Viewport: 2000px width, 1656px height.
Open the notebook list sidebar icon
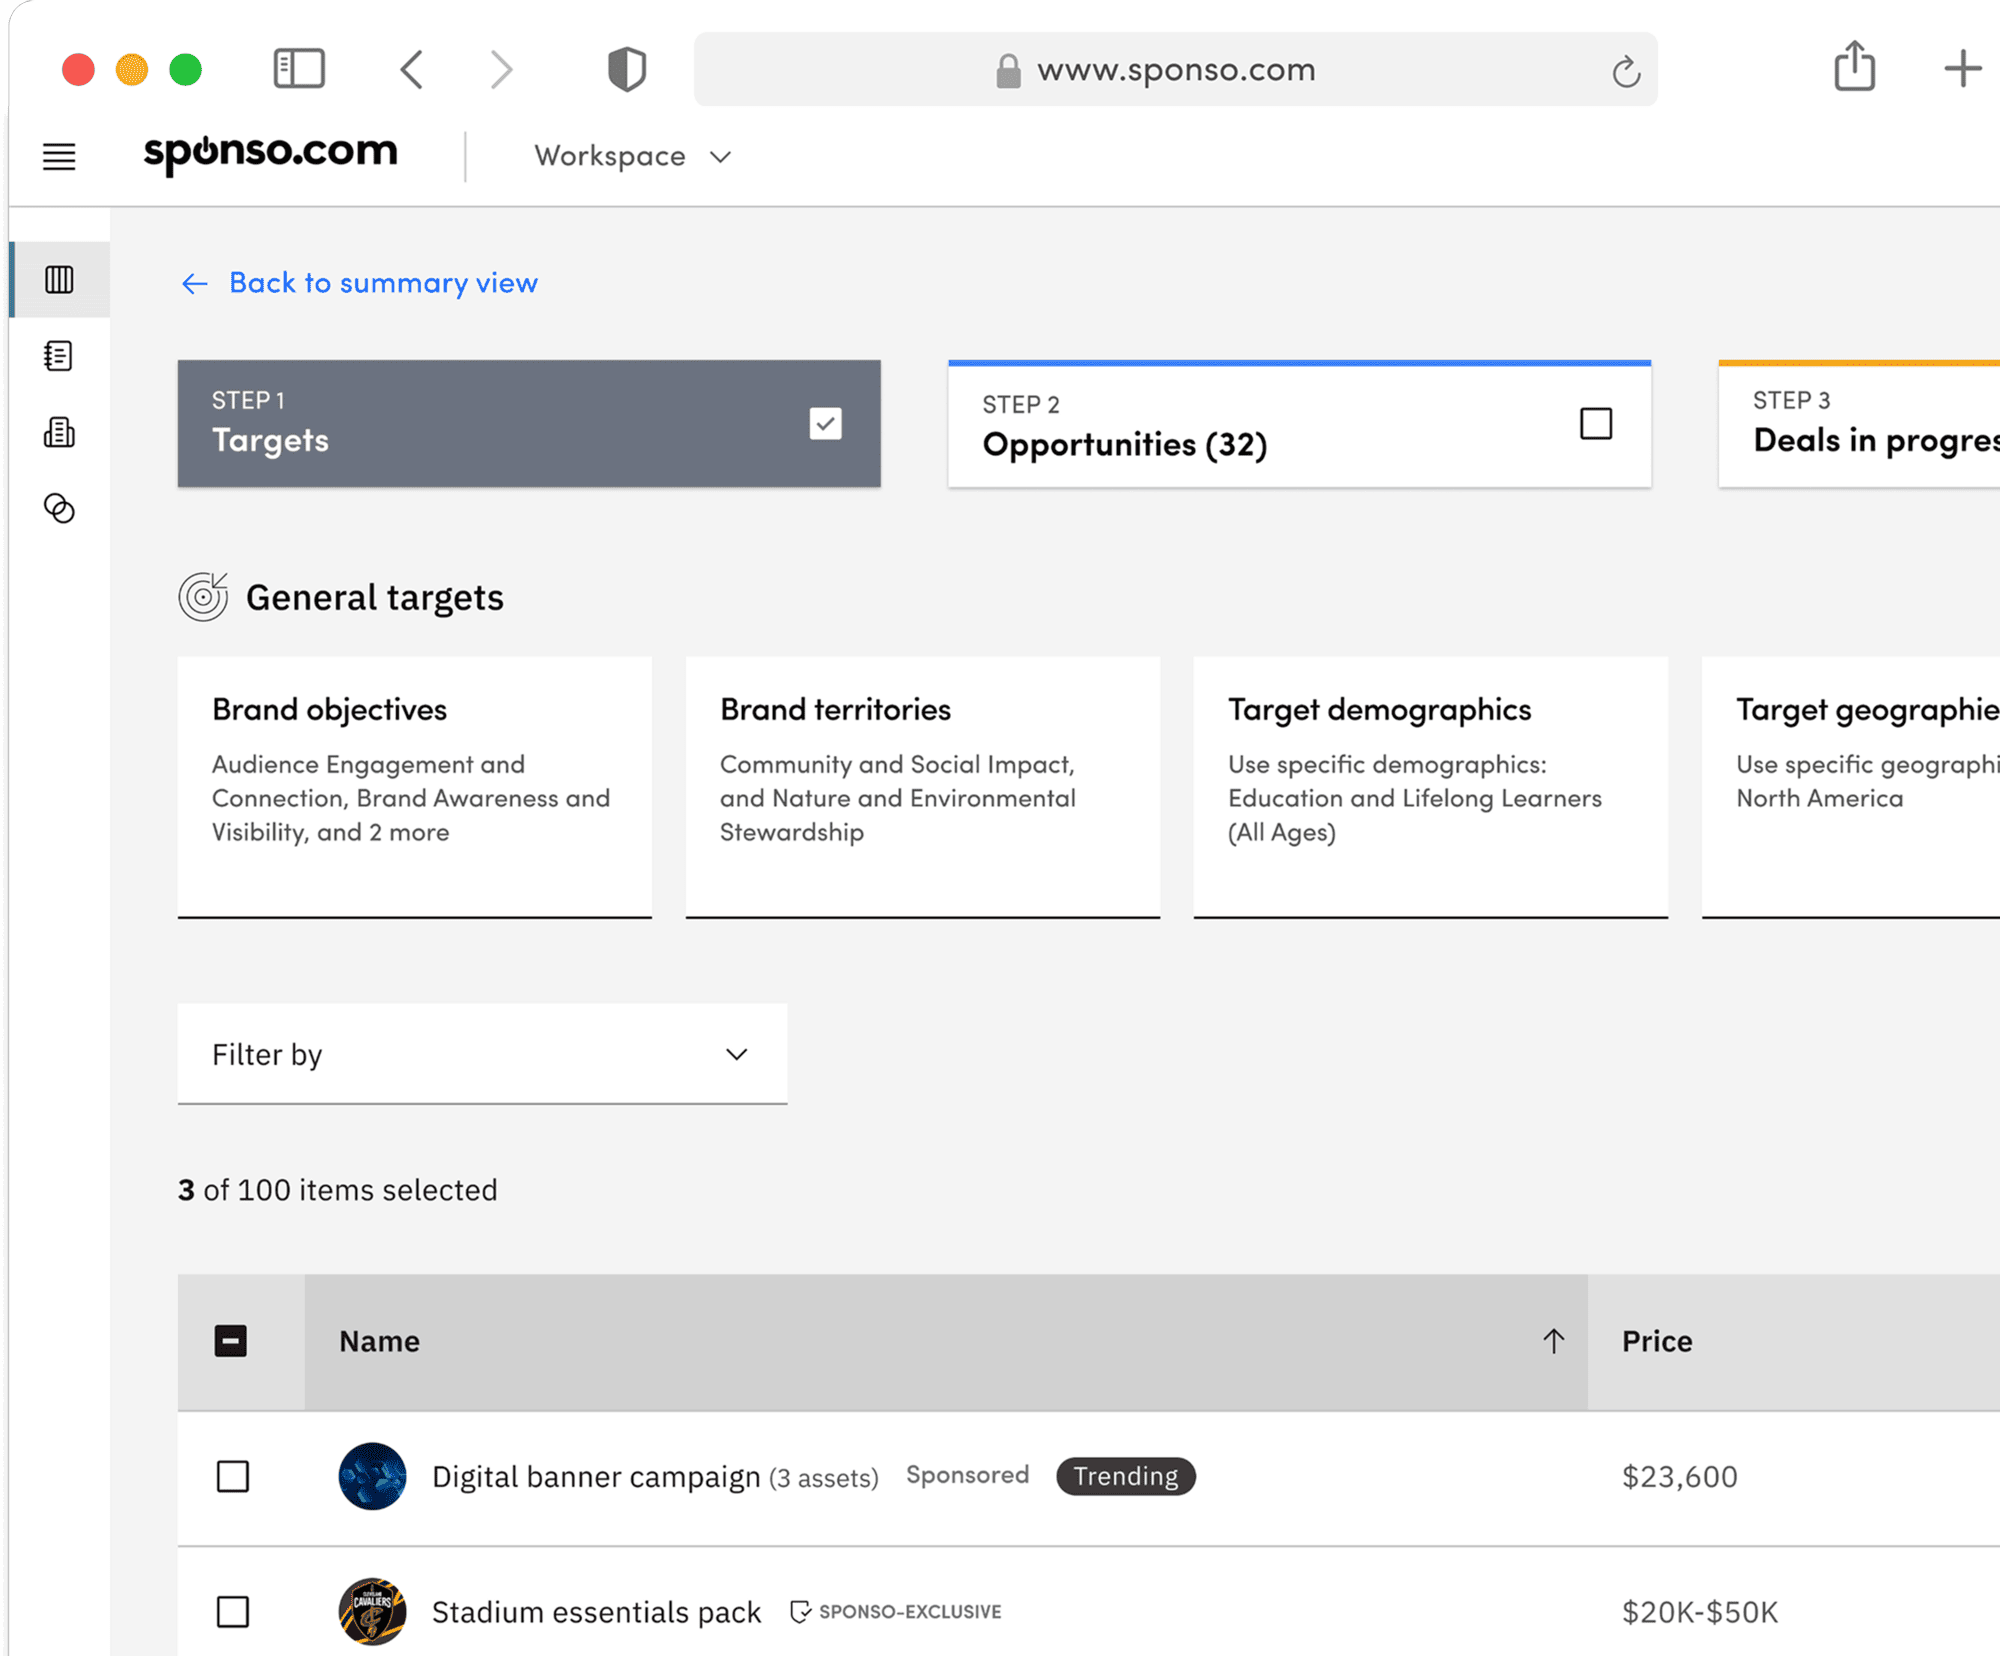point(59,356)
